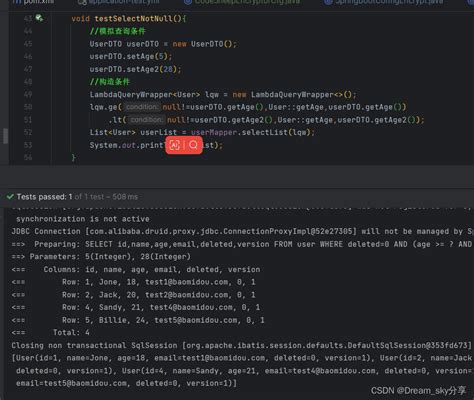Click the AI recognition icon in the red overlay
The width and height of the screenshot is (474, 400).
(x=175, y=145)
